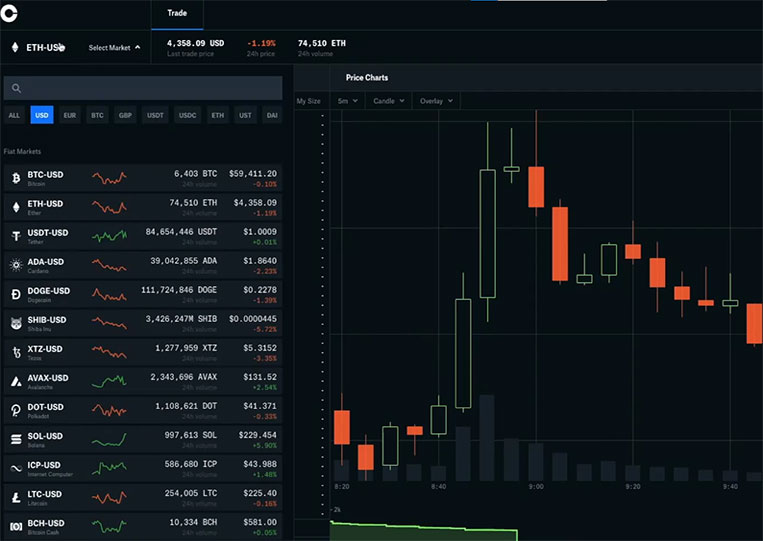Click the Internet Computer icon in ICP-USD row

pos(16,469)
